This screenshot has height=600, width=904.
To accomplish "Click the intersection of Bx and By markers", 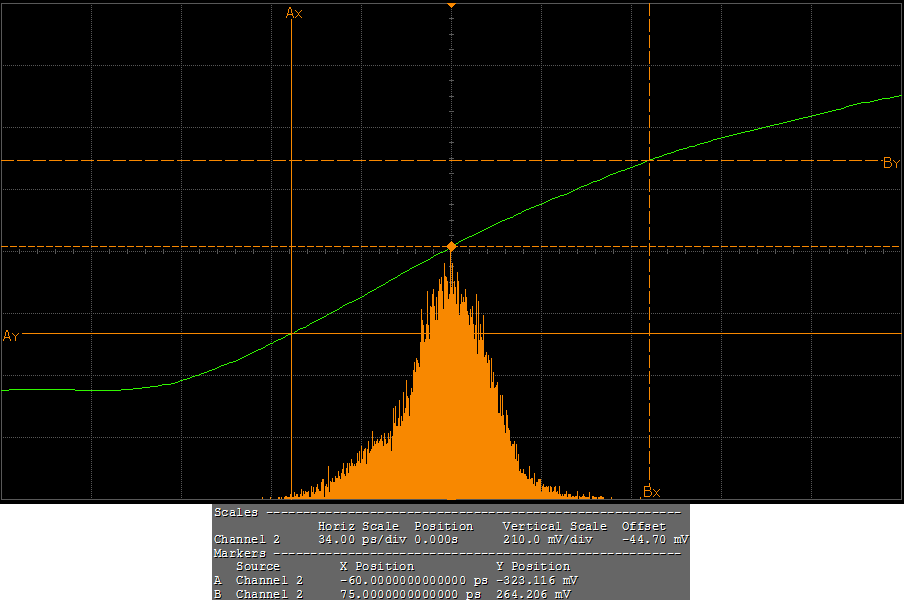I will pyautogui.click(x=650, y=160).
